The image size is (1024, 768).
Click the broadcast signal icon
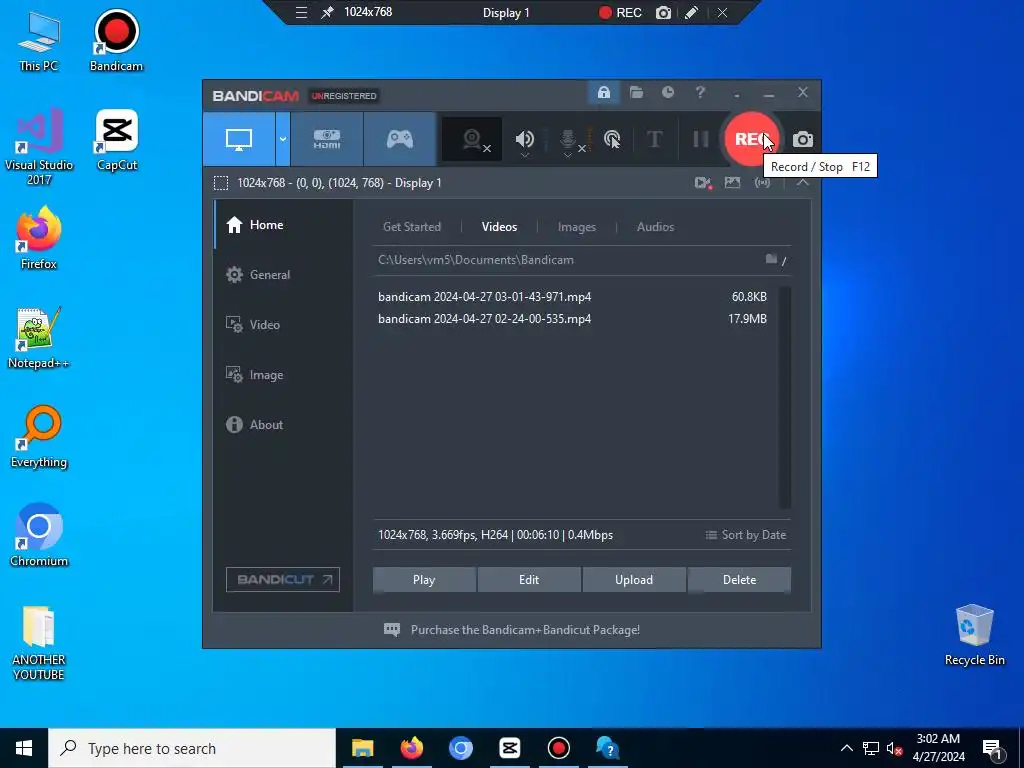[762, 183]
